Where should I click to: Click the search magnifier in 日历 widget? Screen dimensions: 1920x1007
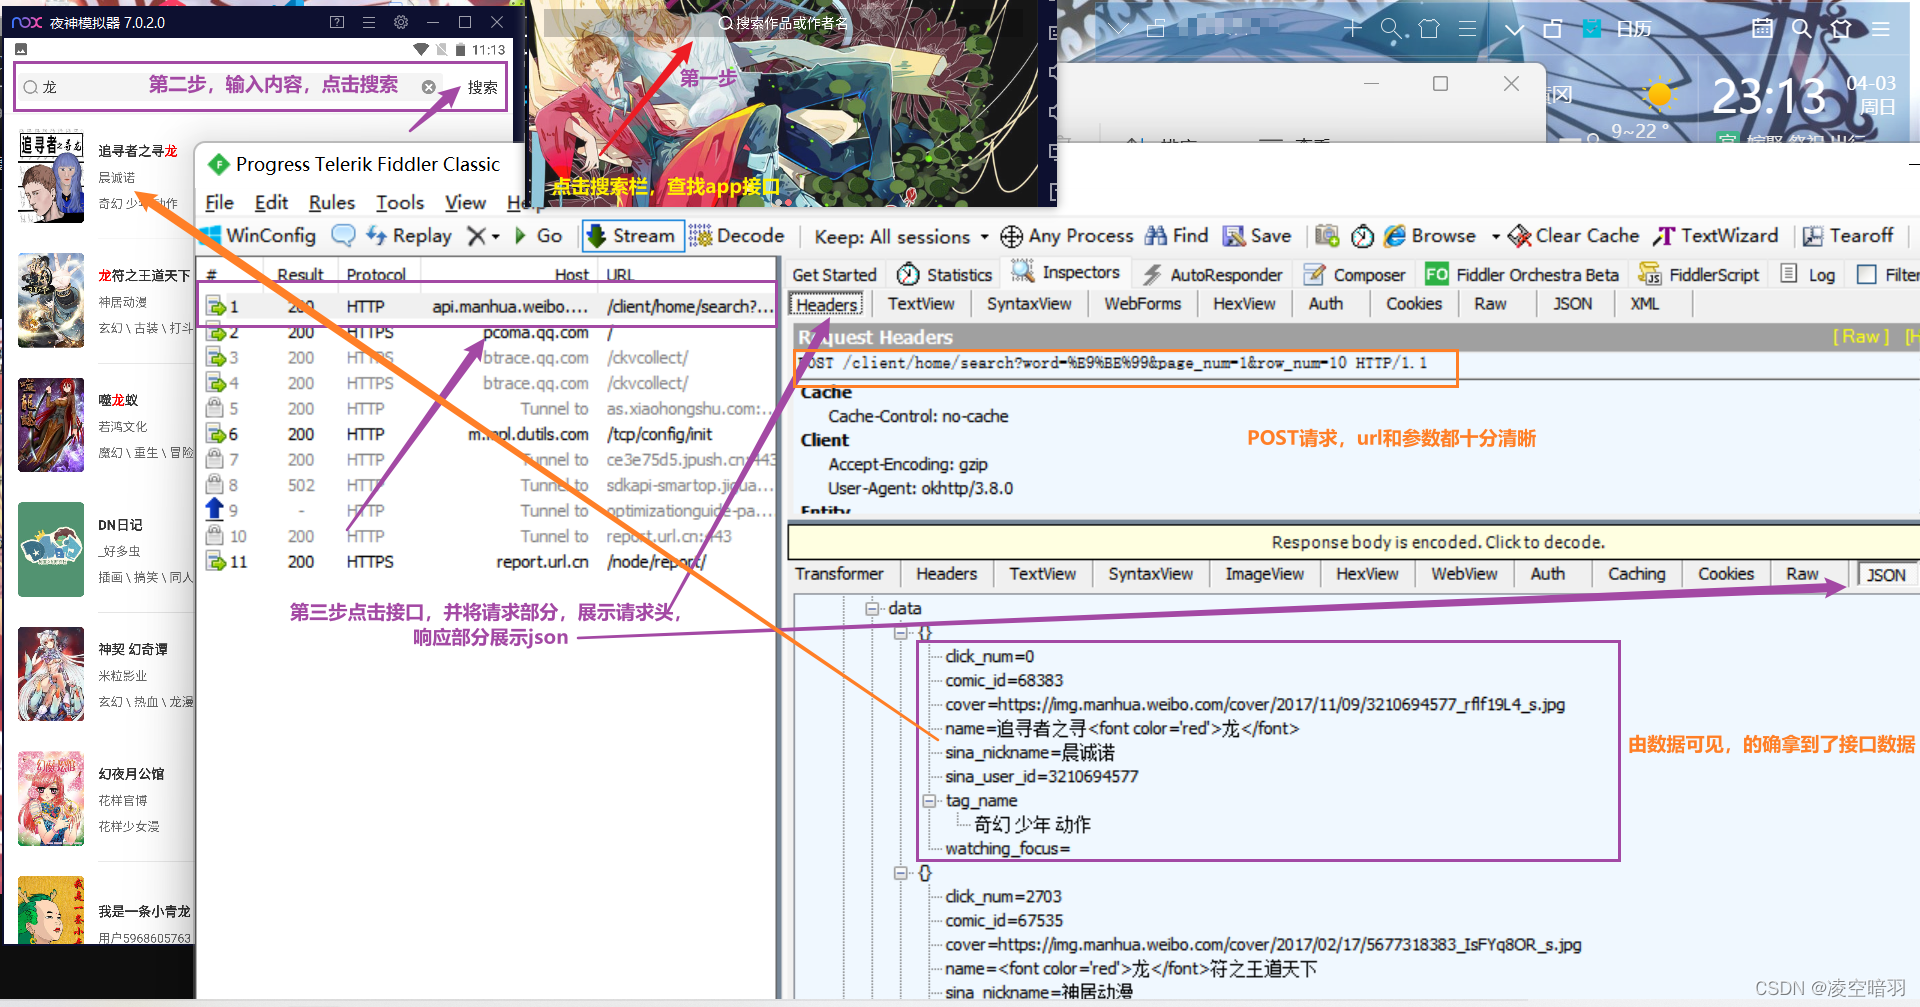[1802, 29]
